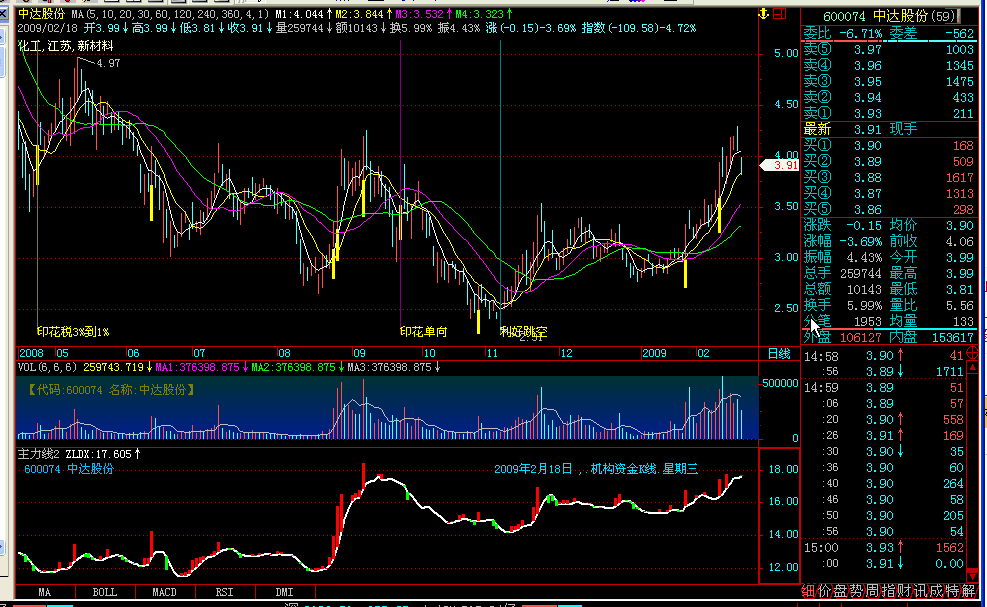Screen dimensions: 987x607
Task: Open the 讯 (news) tab
Action: pyautogui.click(x=920, y=591)
